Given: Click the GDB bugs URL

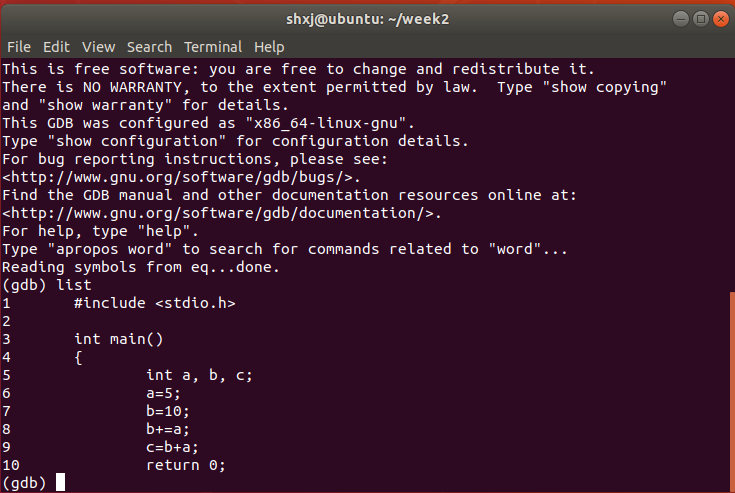Looking at the screenshot, I should coord(178,177).
